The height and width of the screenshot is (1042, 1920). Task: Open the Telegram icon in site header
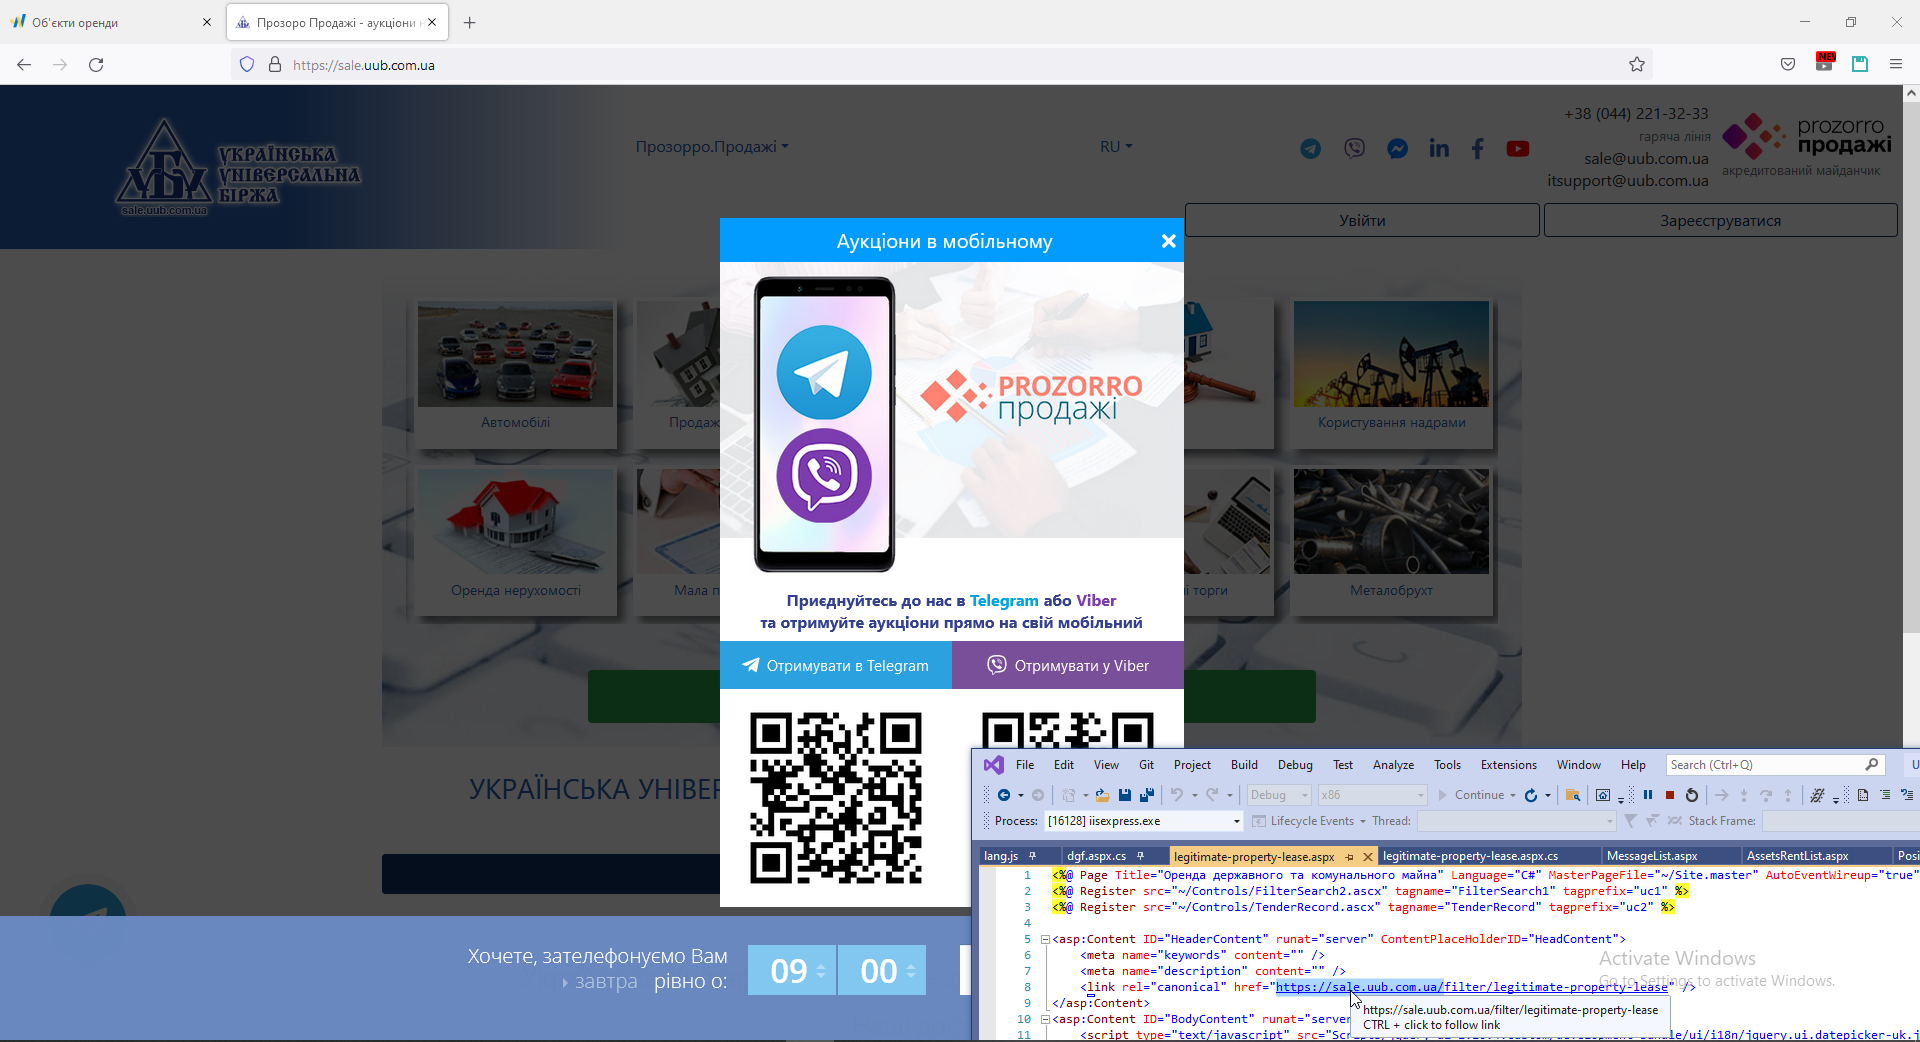pyautogui.click(x=1310, y=149)
